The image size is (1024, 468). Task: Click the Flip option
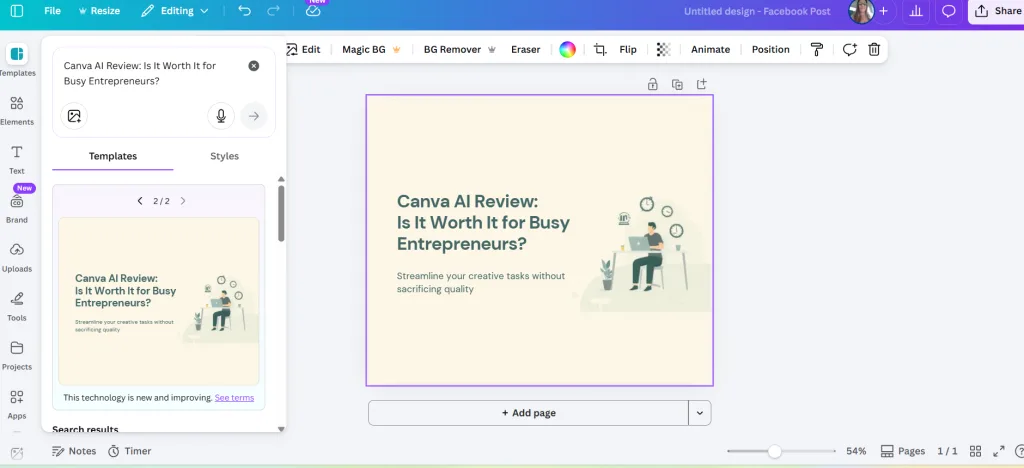(628, 50)
